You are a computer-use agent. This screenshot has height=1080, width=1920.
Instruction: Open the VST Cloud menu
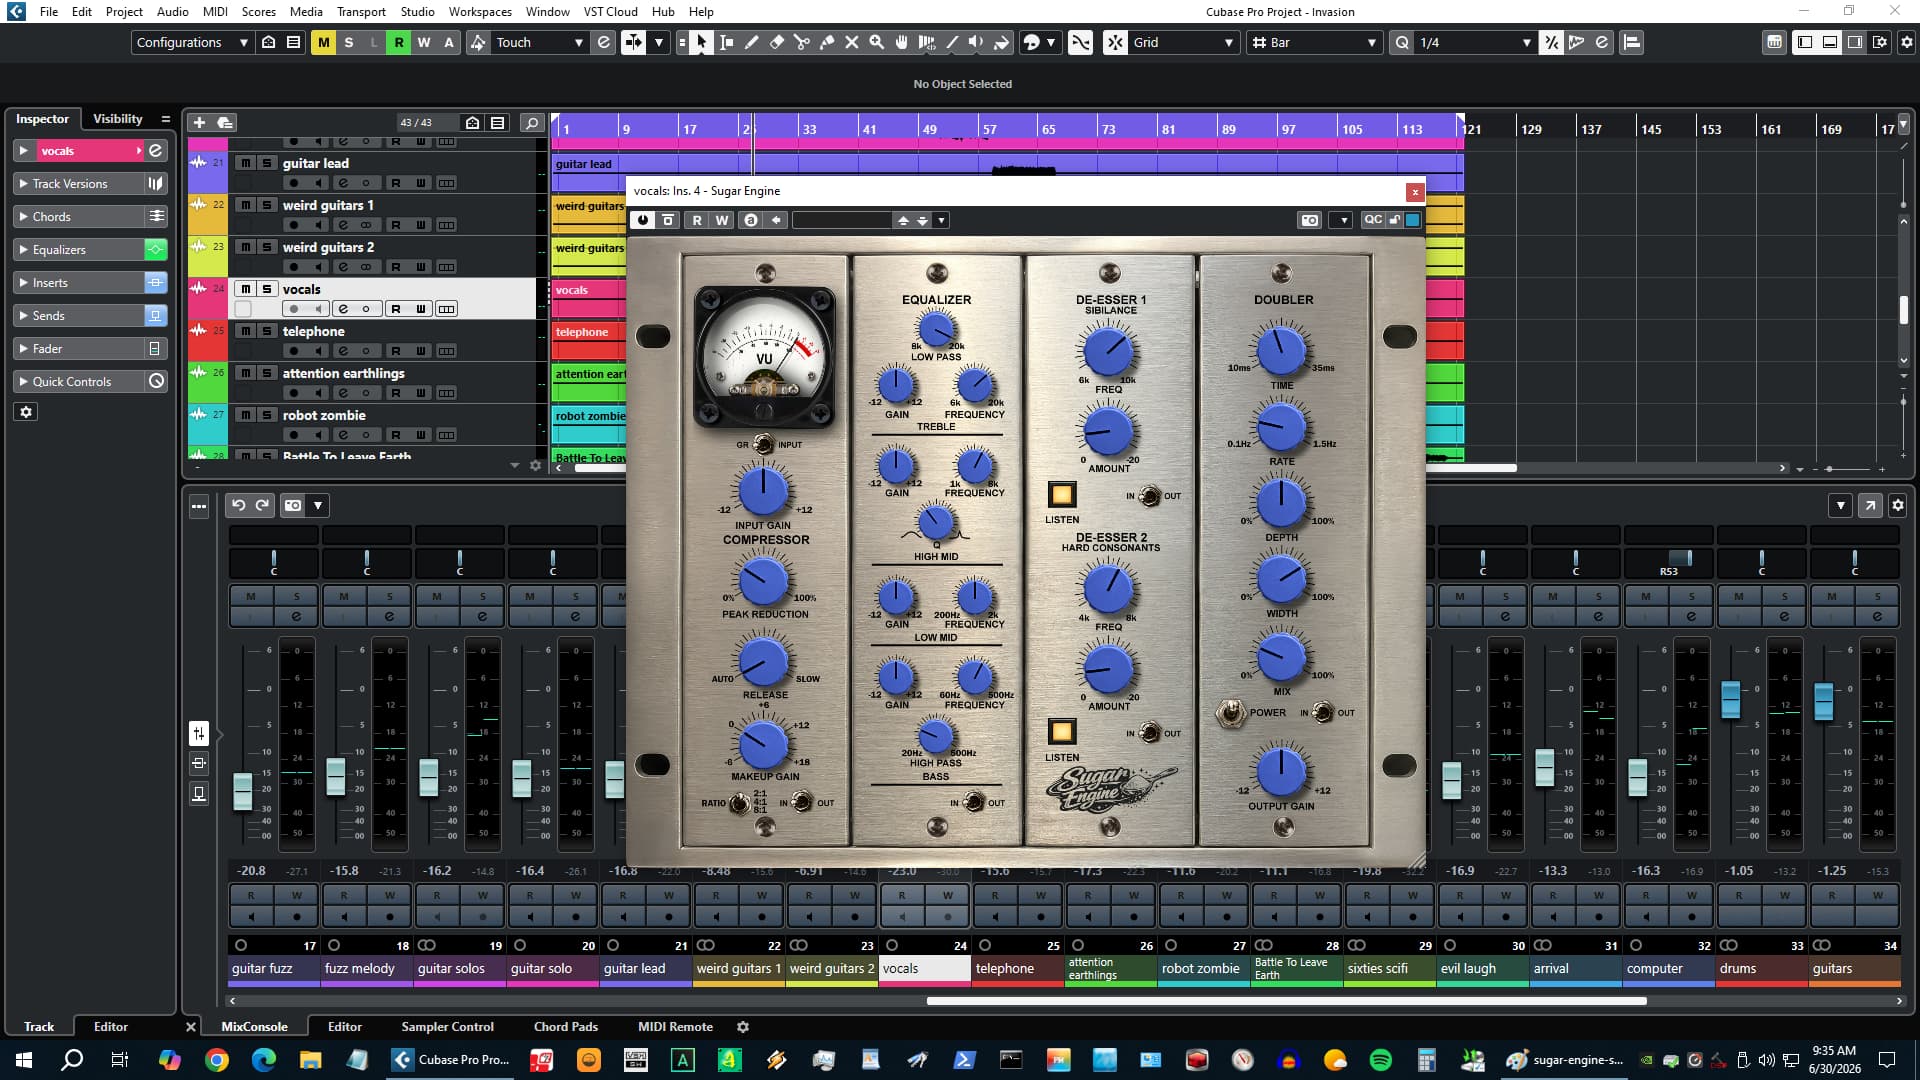tap(610, 11)
